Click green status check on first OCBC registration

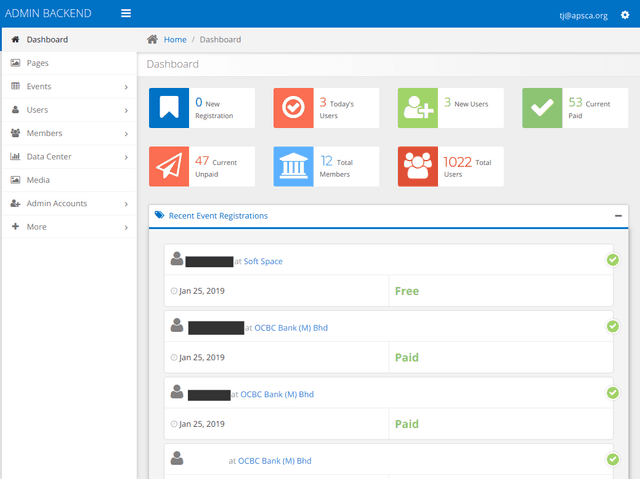[612, 326]
